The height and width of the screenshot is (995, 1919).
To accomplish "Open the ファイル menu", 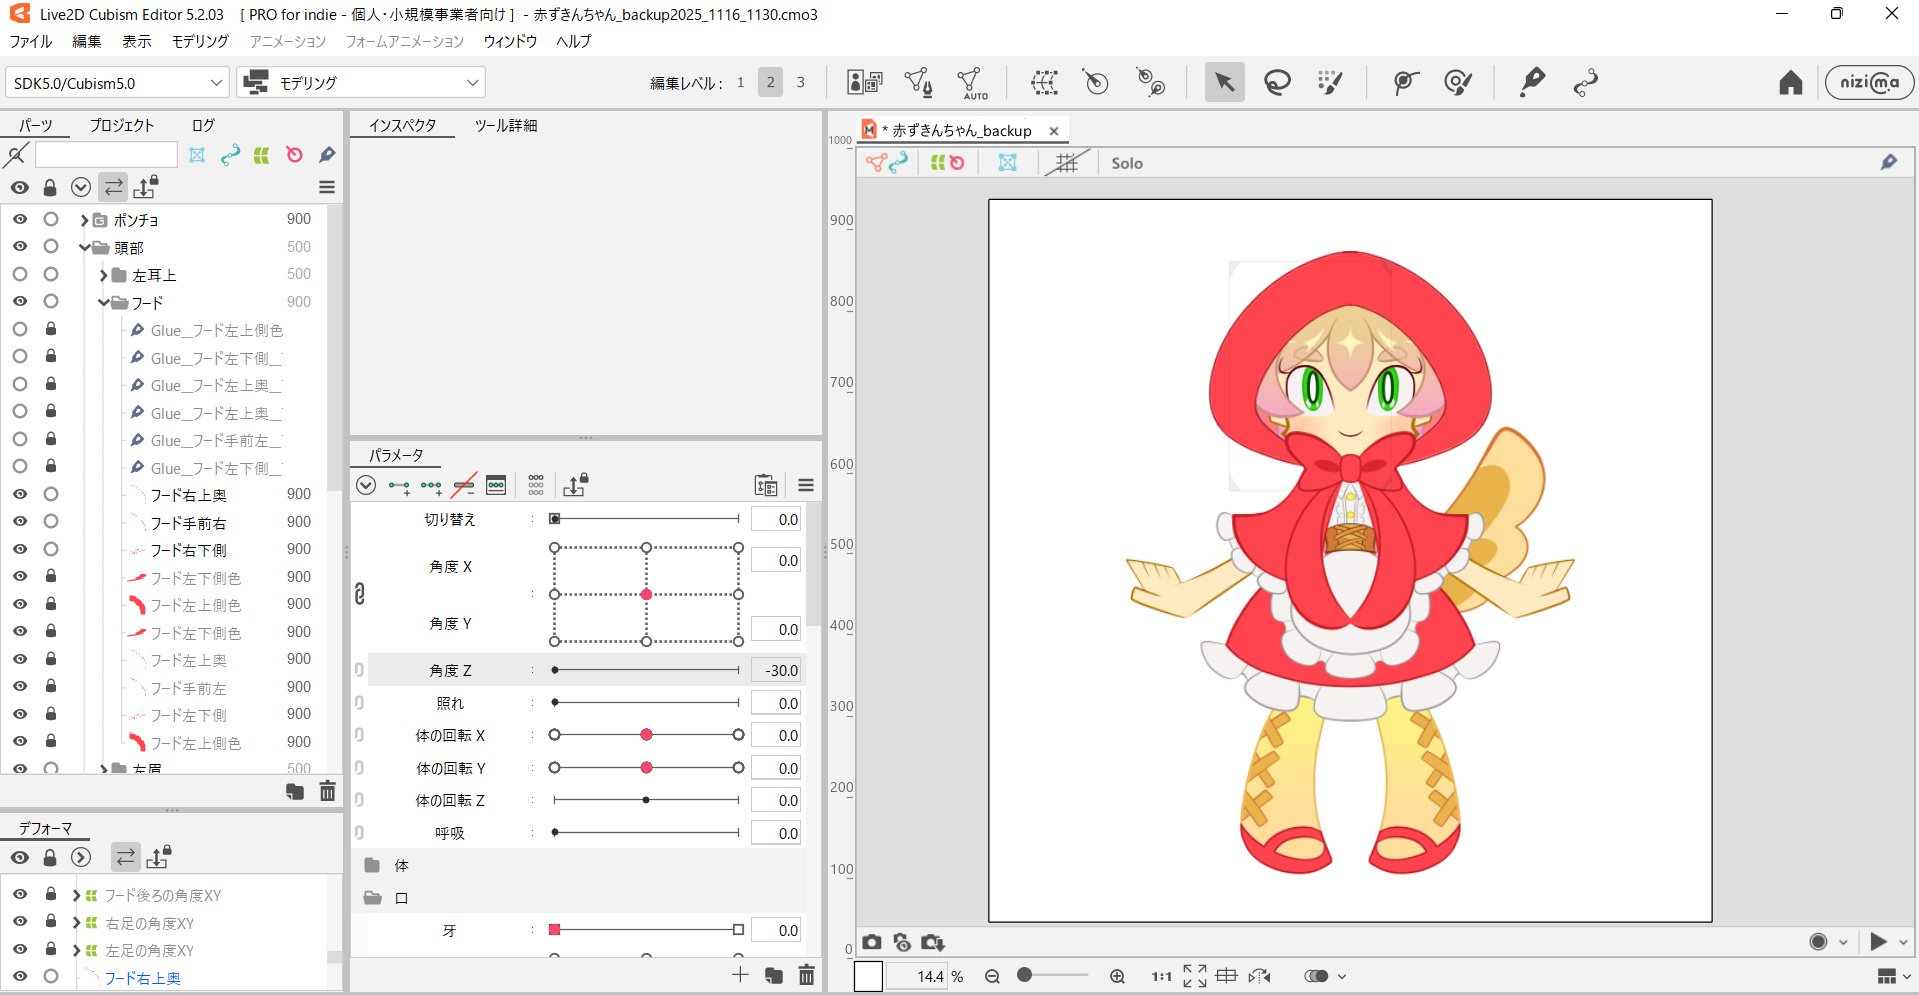I will click(x=31, y=41).
